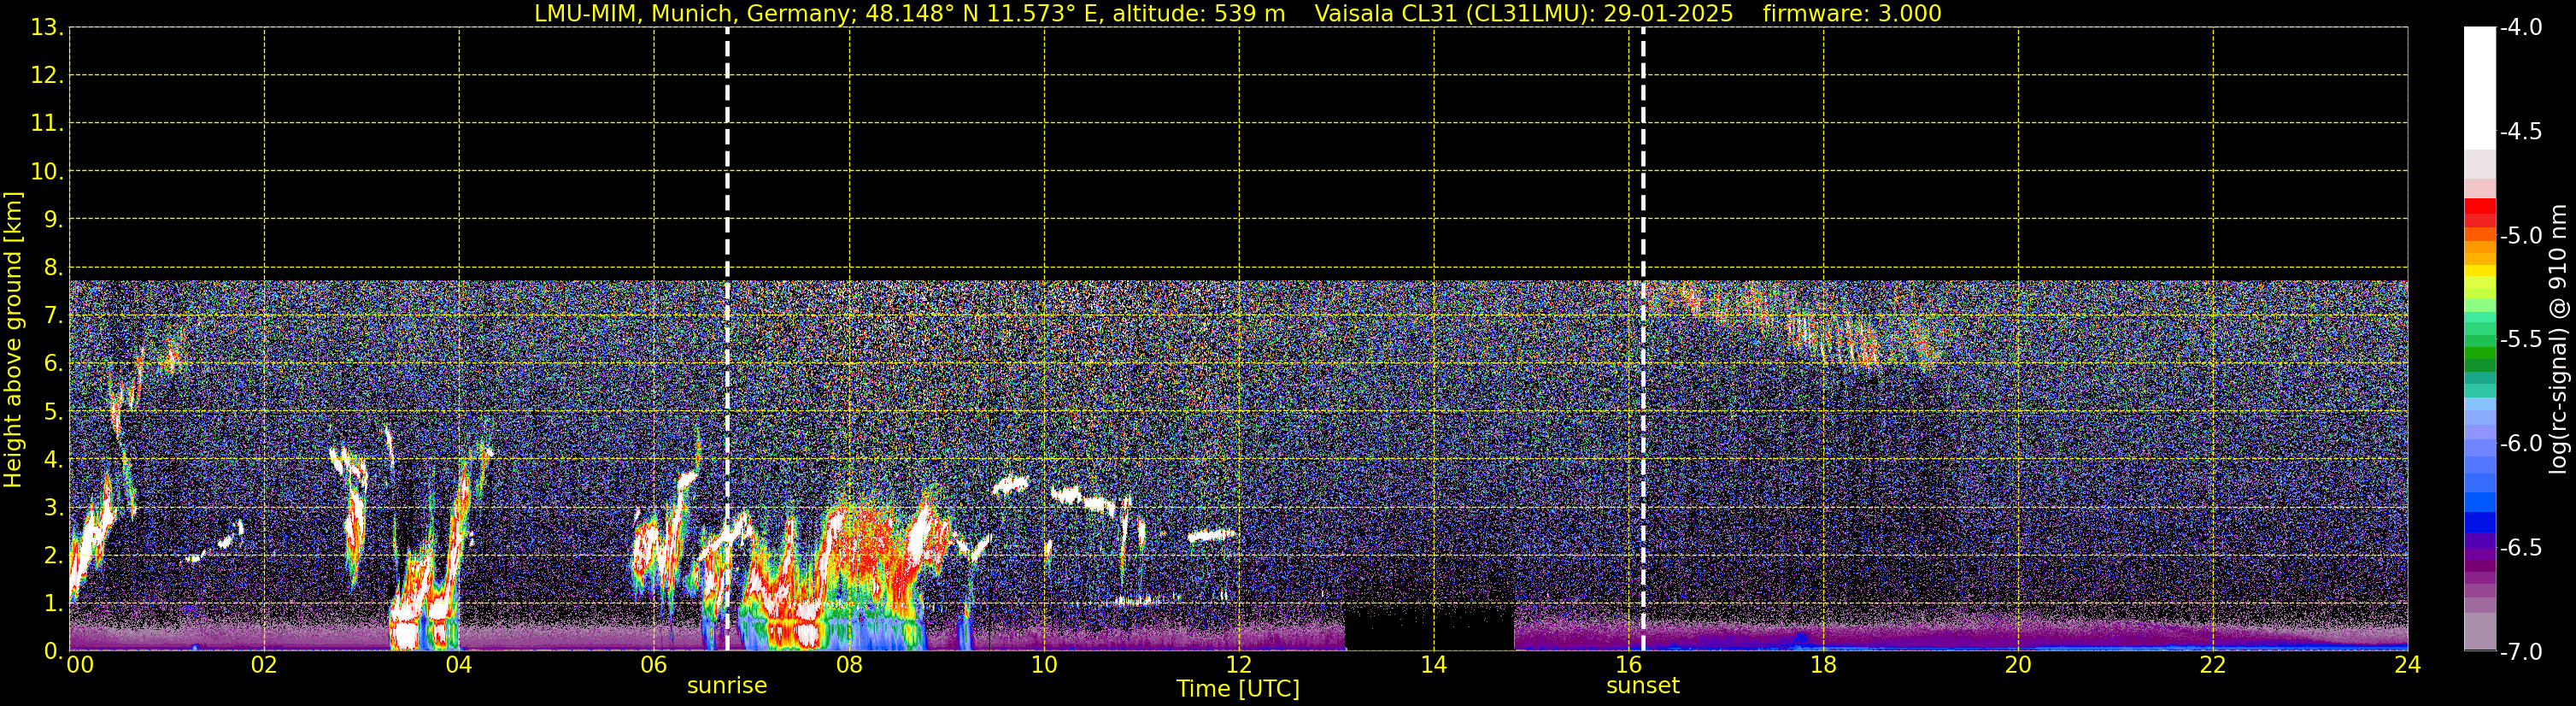This screenshot has height=706, width=2576.
Task: Click the 6 tick label on the height axis
Action: pyautogui.click(x=52, y=364)
